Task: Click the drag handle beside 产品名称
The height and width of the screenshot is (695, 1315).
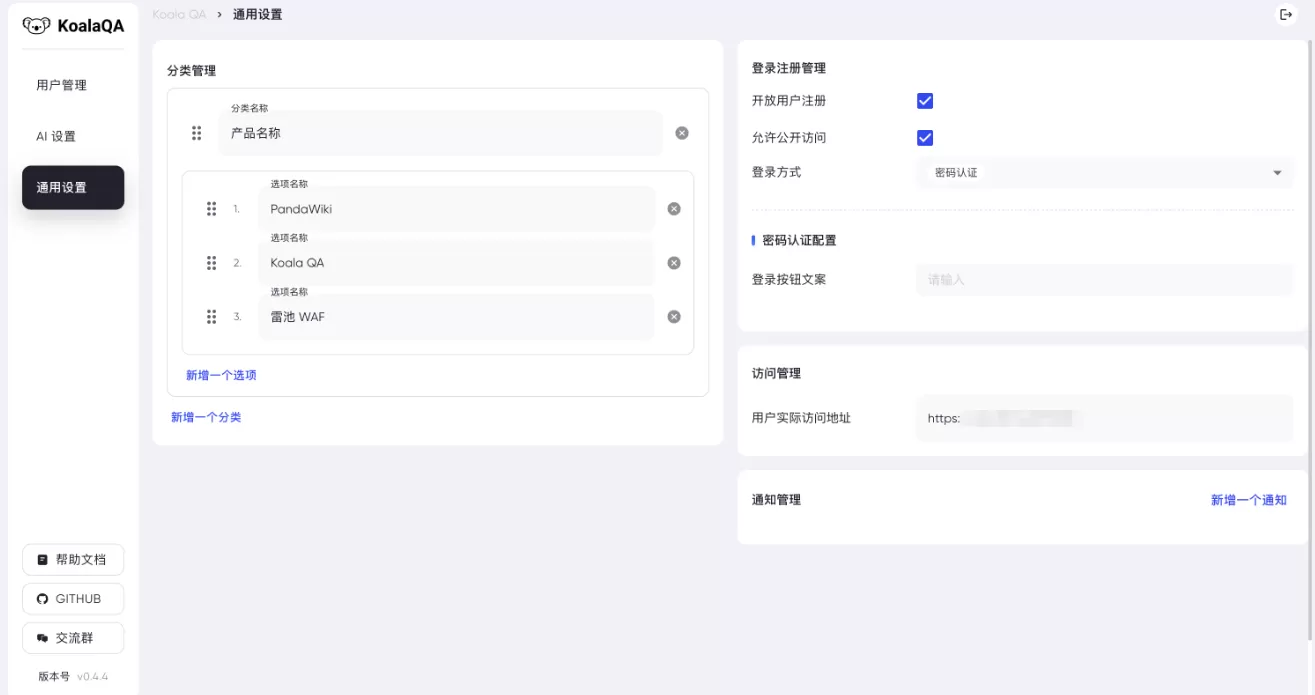Action: pyautogui.click(x=196, y=132)
